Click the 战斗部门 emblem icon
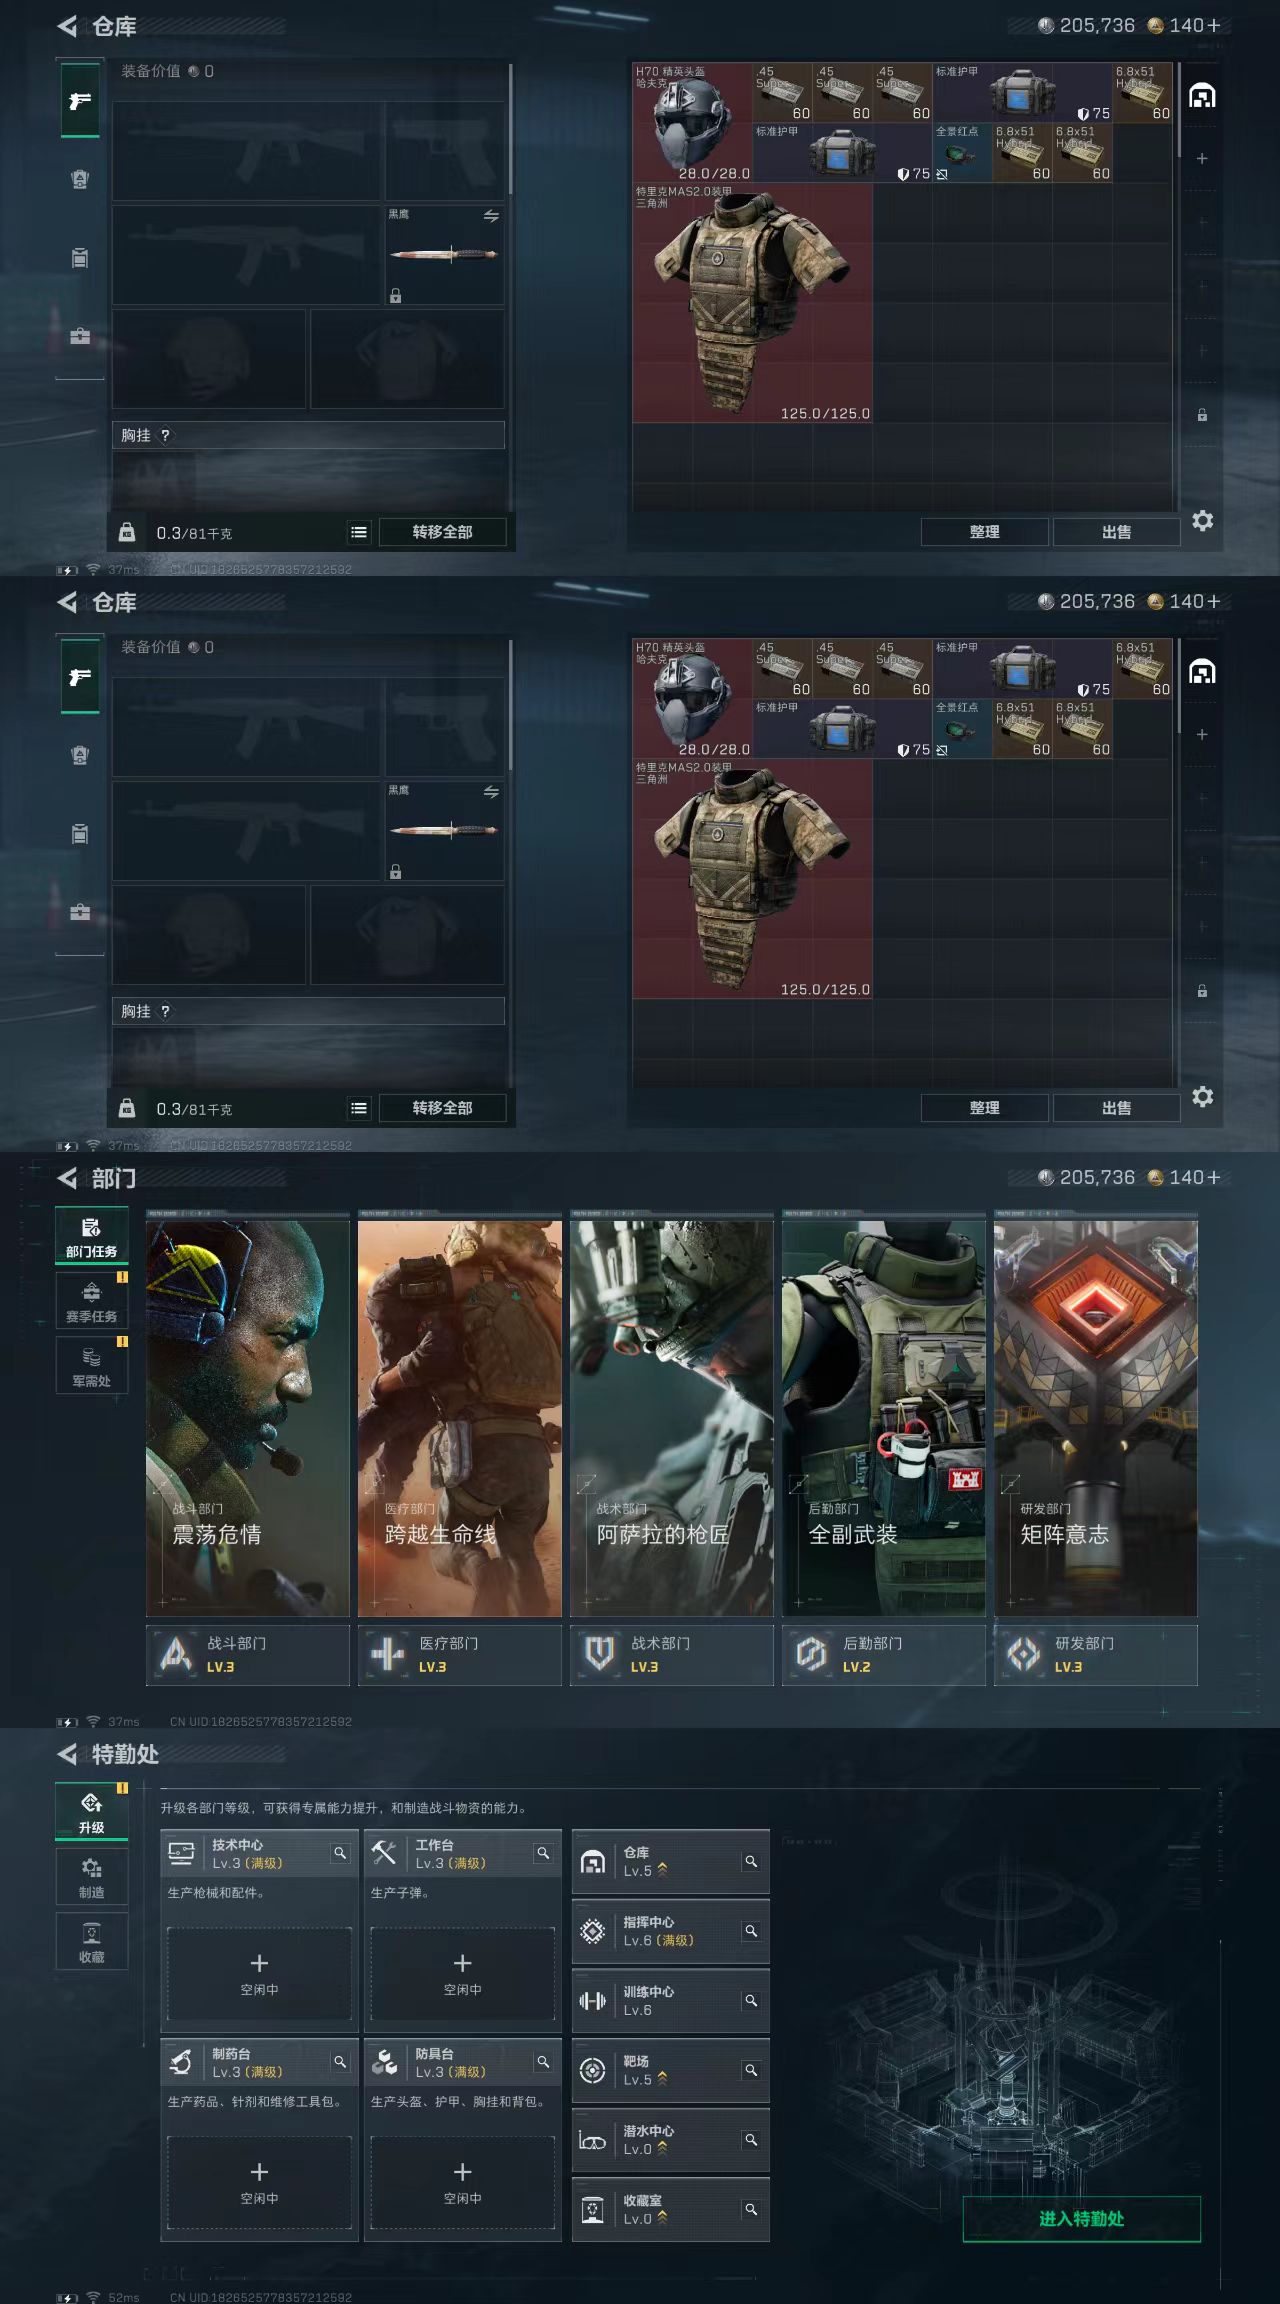1280x2304 pixels. tap(176, 1655)
